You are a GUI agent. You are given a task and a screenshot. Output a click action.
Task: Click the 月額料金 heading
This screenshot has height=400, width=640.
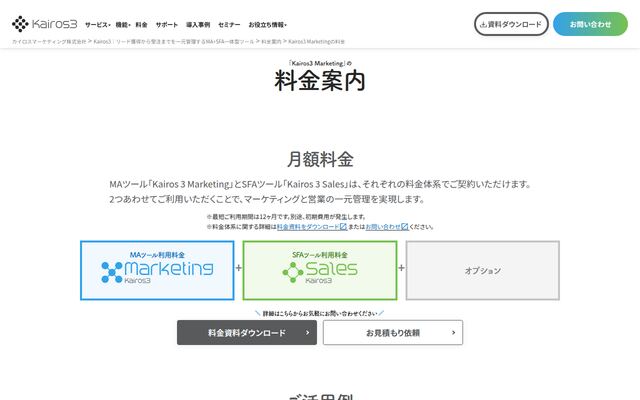tap(320, 159)
